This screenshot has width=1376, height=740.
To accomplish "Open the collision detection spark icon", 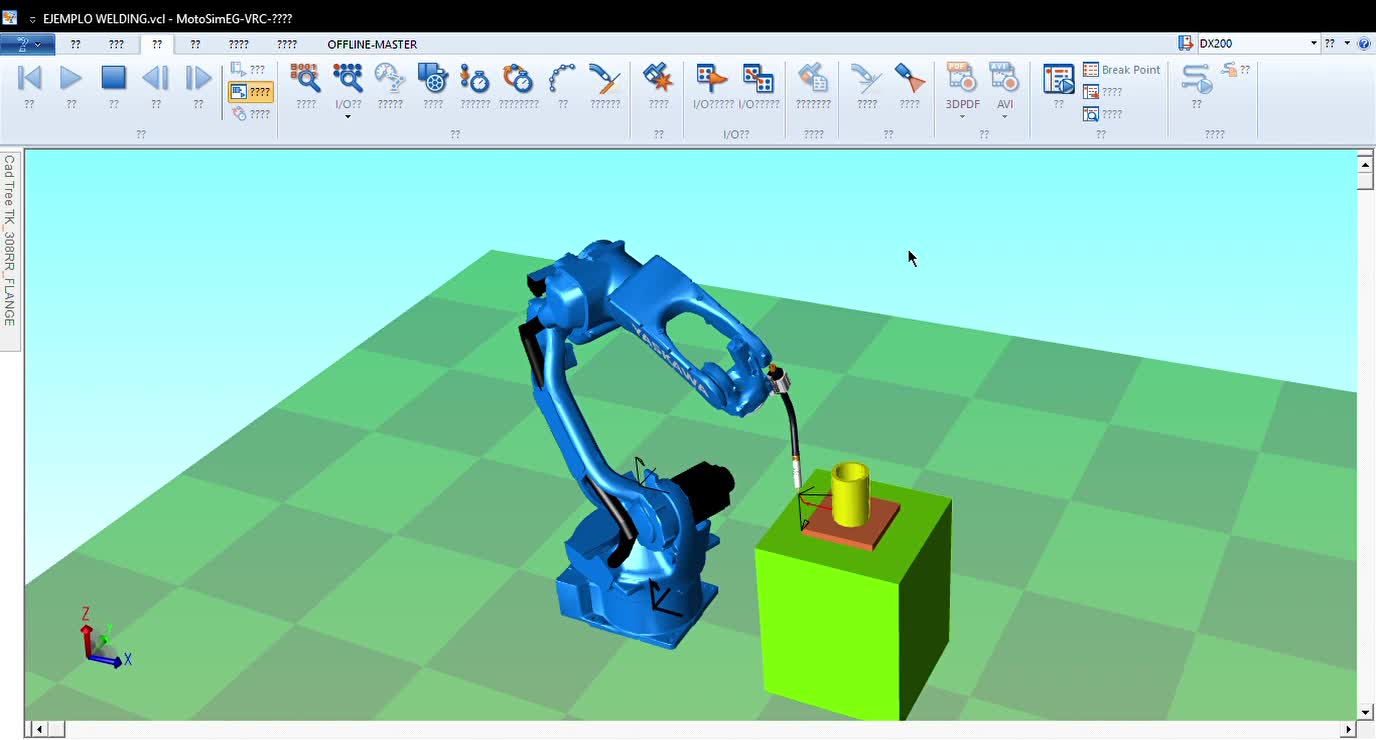I will (658, 78).
